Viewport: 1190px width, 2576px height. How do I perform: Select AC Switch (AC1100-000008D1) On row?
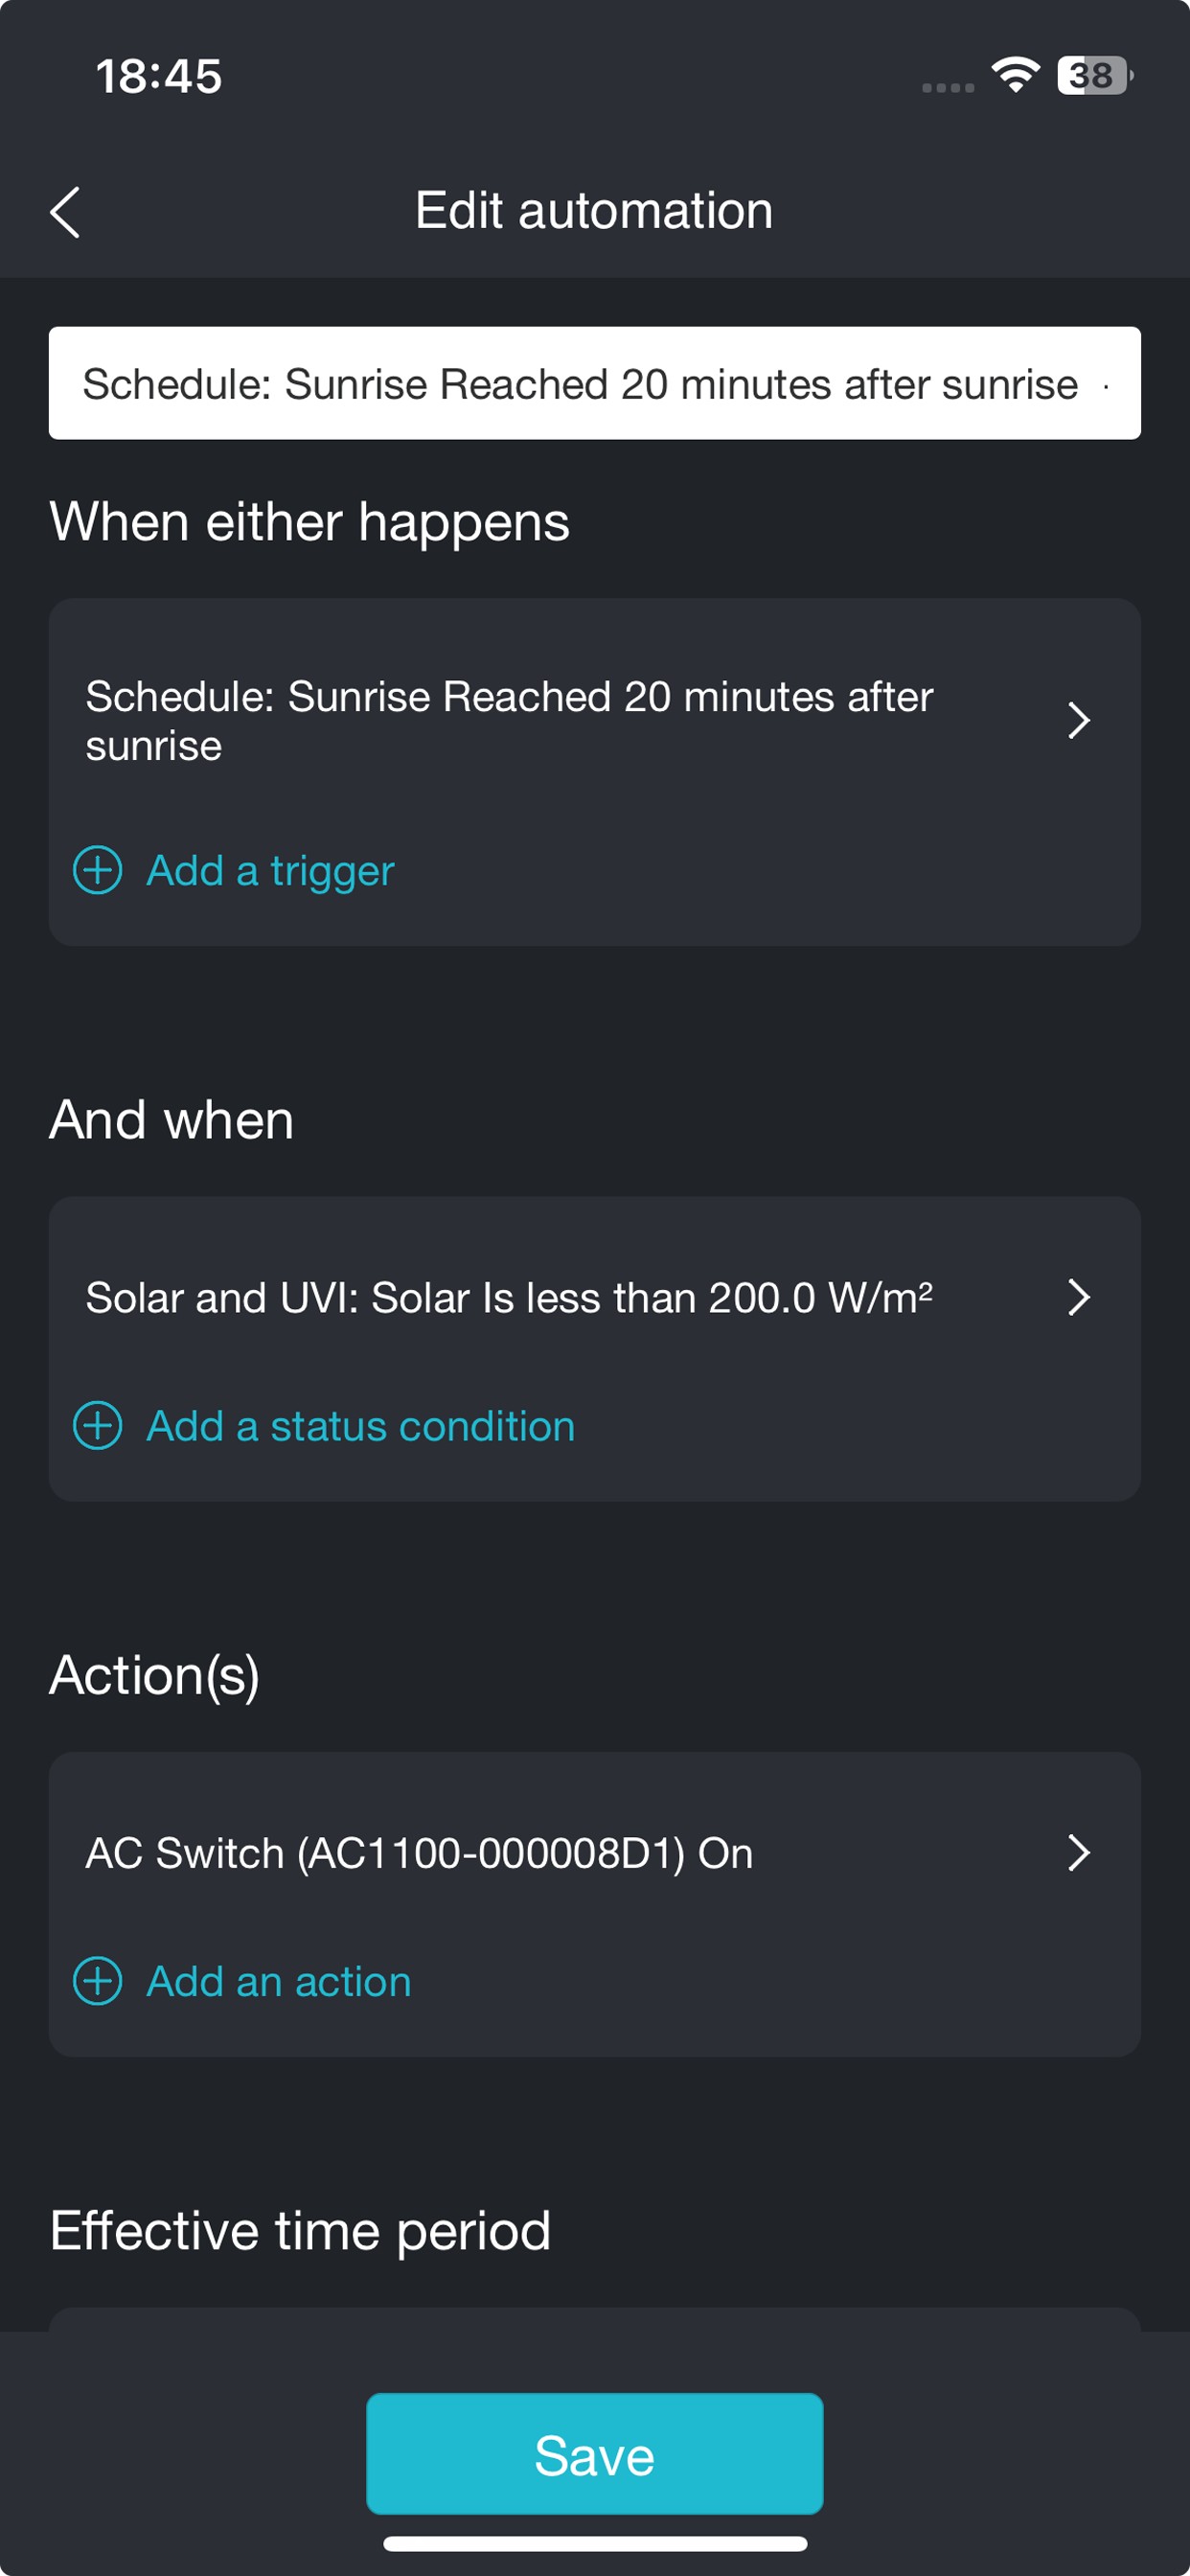(595, 1853)
